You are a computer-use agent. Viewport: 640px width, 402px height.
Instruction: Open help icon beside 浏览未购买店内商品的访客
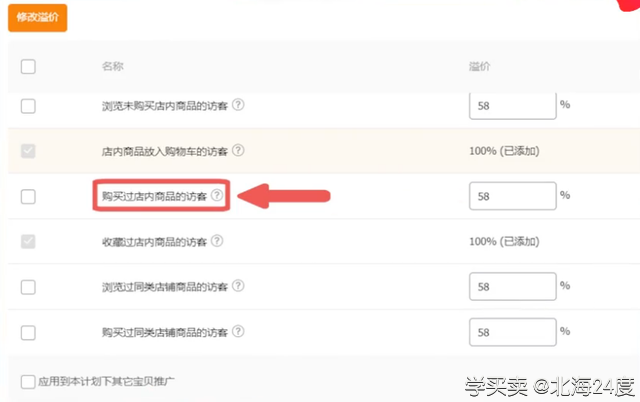238,105
